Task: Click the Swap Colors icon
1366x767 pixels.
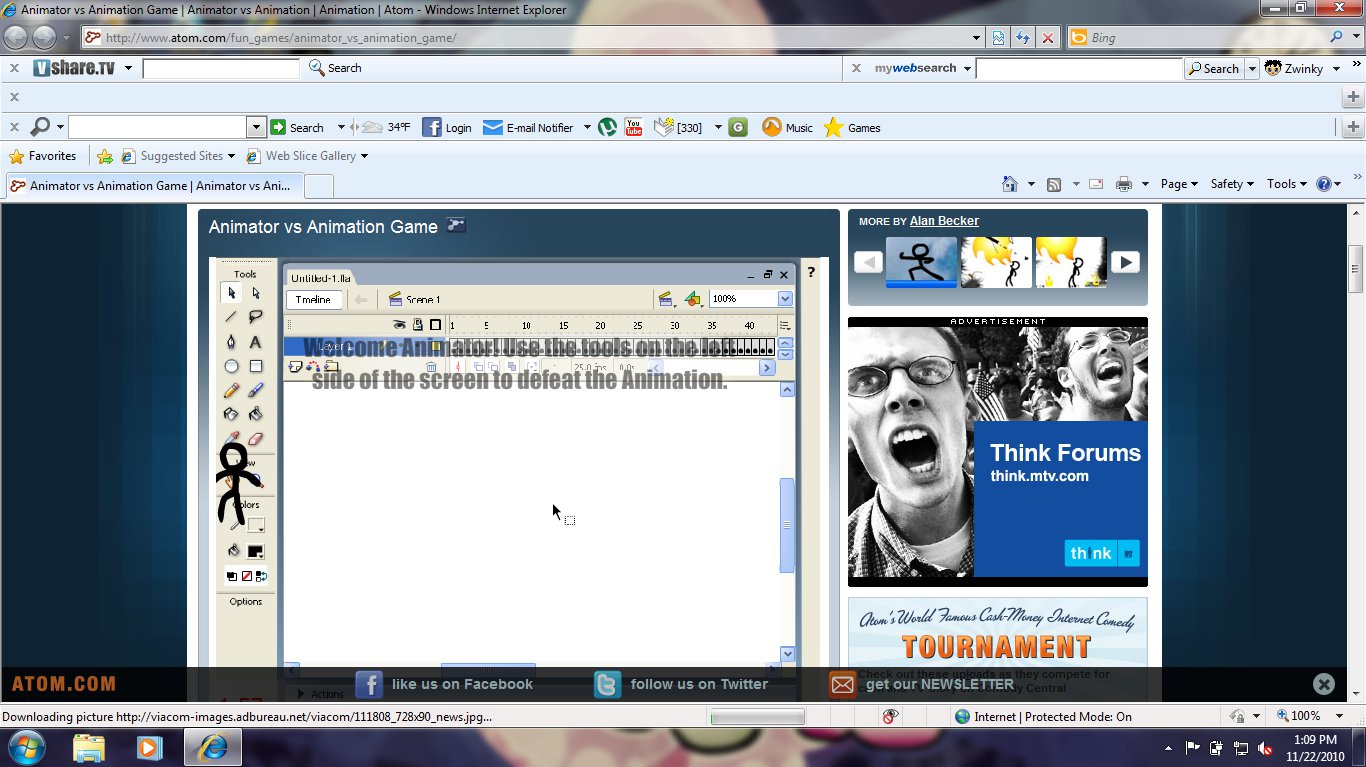Action: (261, 576)
